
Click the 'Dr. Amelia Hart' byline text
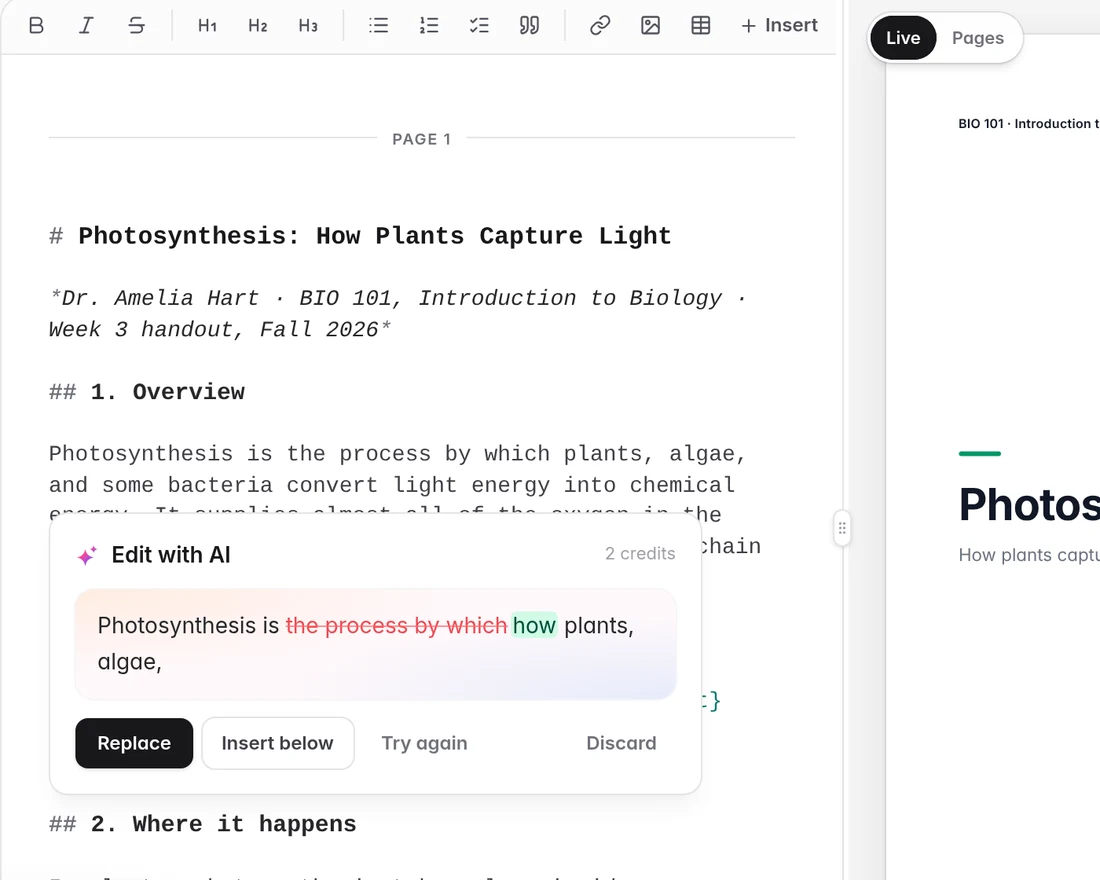coord(161,298)
